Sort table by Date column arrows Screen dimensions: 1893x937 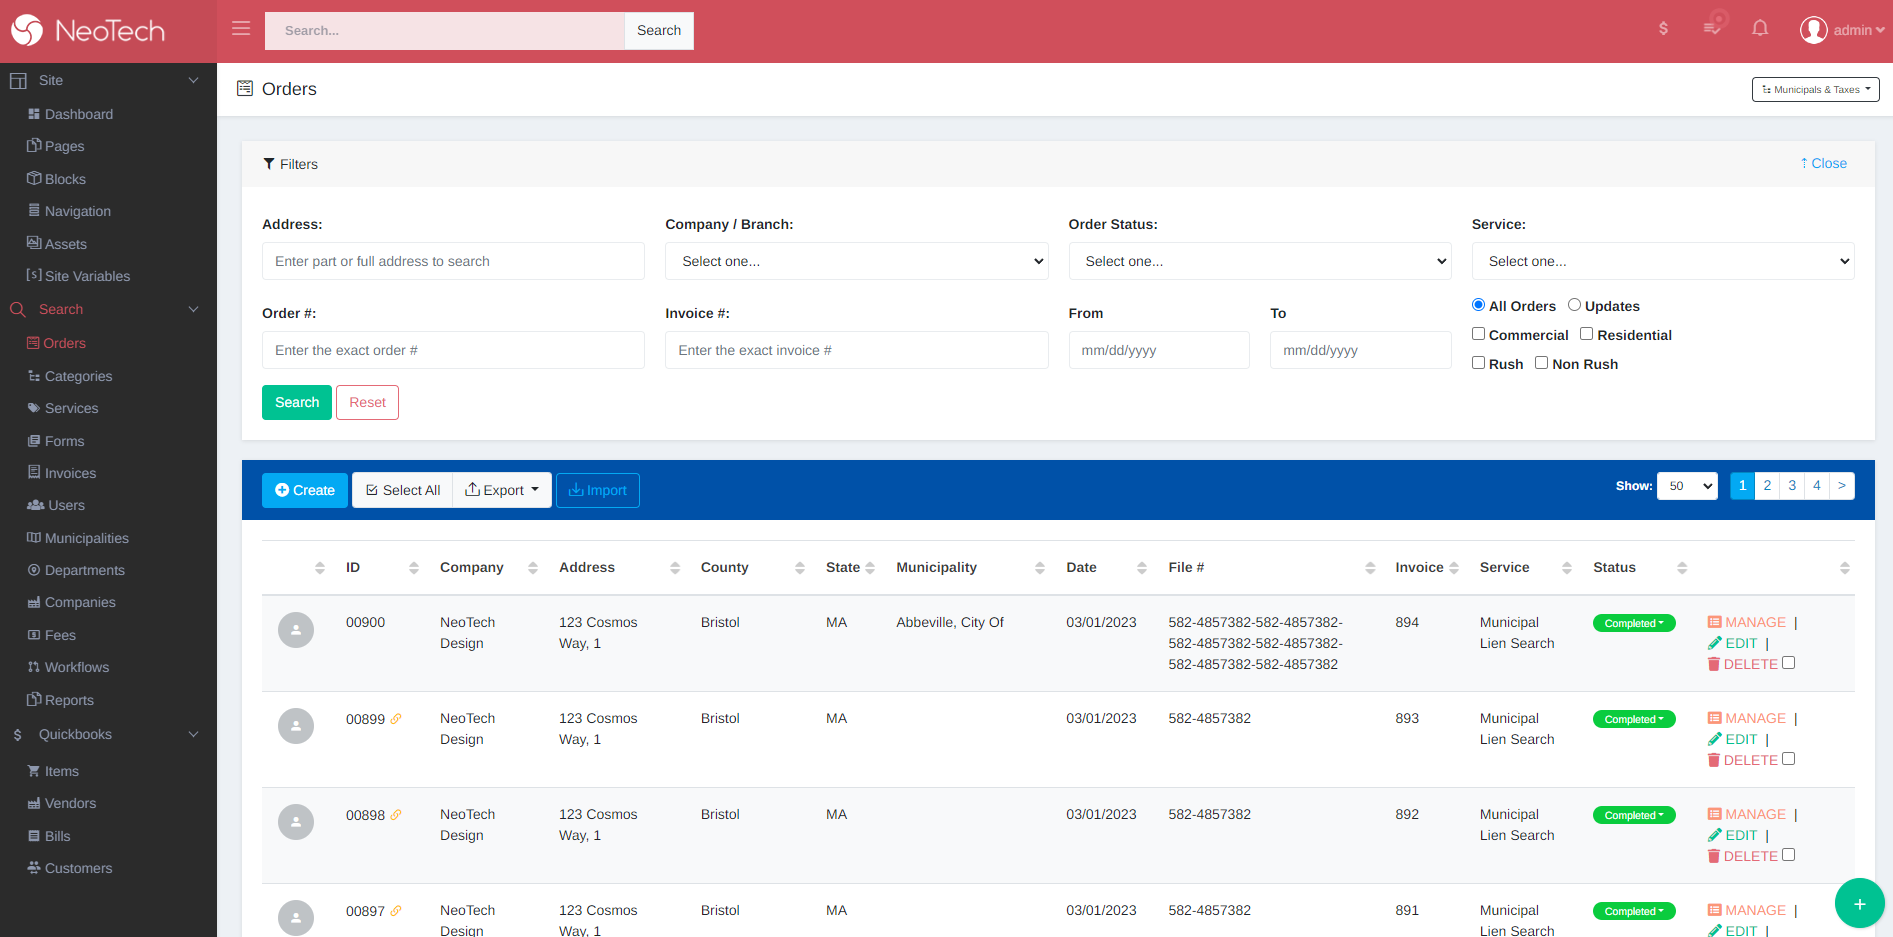(x=1142, y=568)
